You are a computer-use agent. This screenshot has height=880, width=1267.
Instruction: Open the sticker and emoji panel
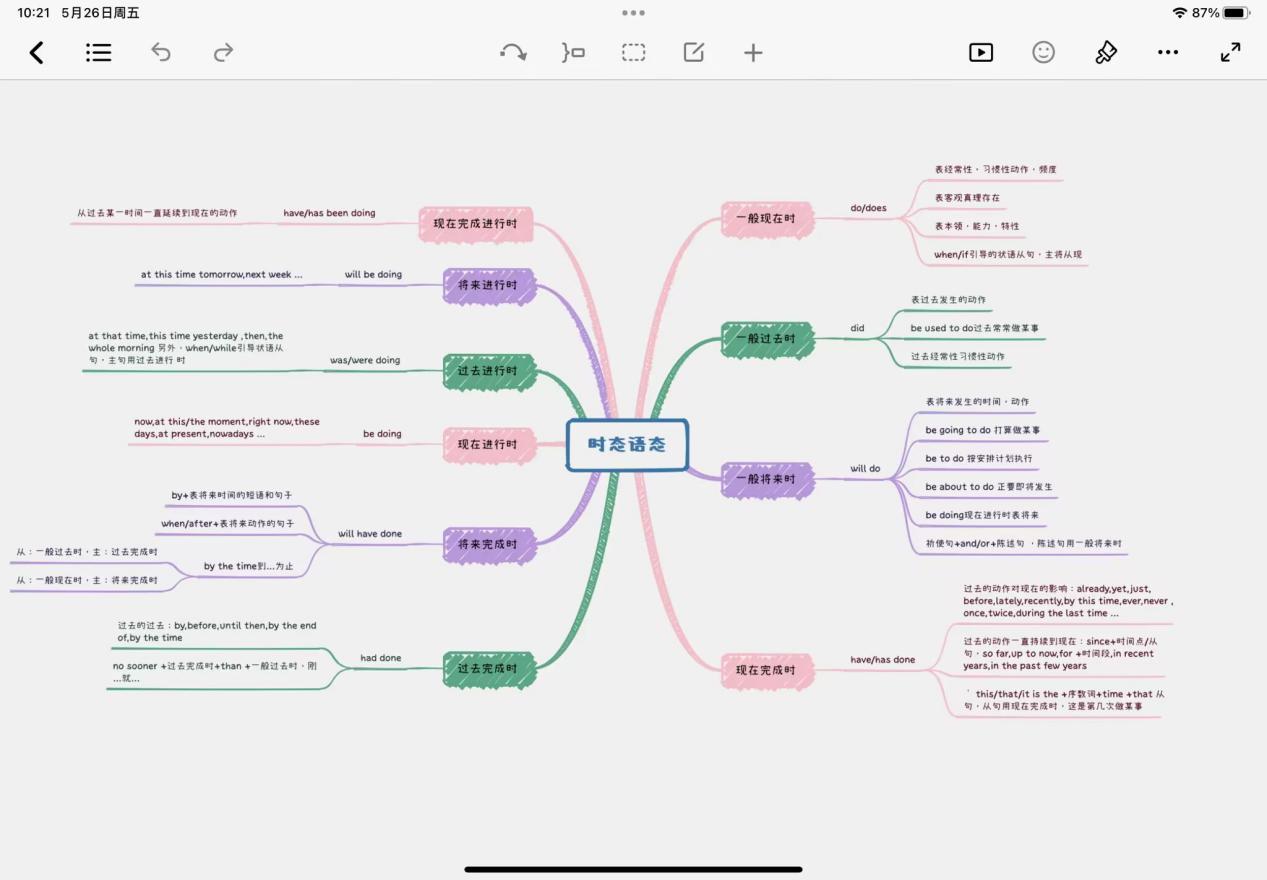click(x=1043, y=53)
